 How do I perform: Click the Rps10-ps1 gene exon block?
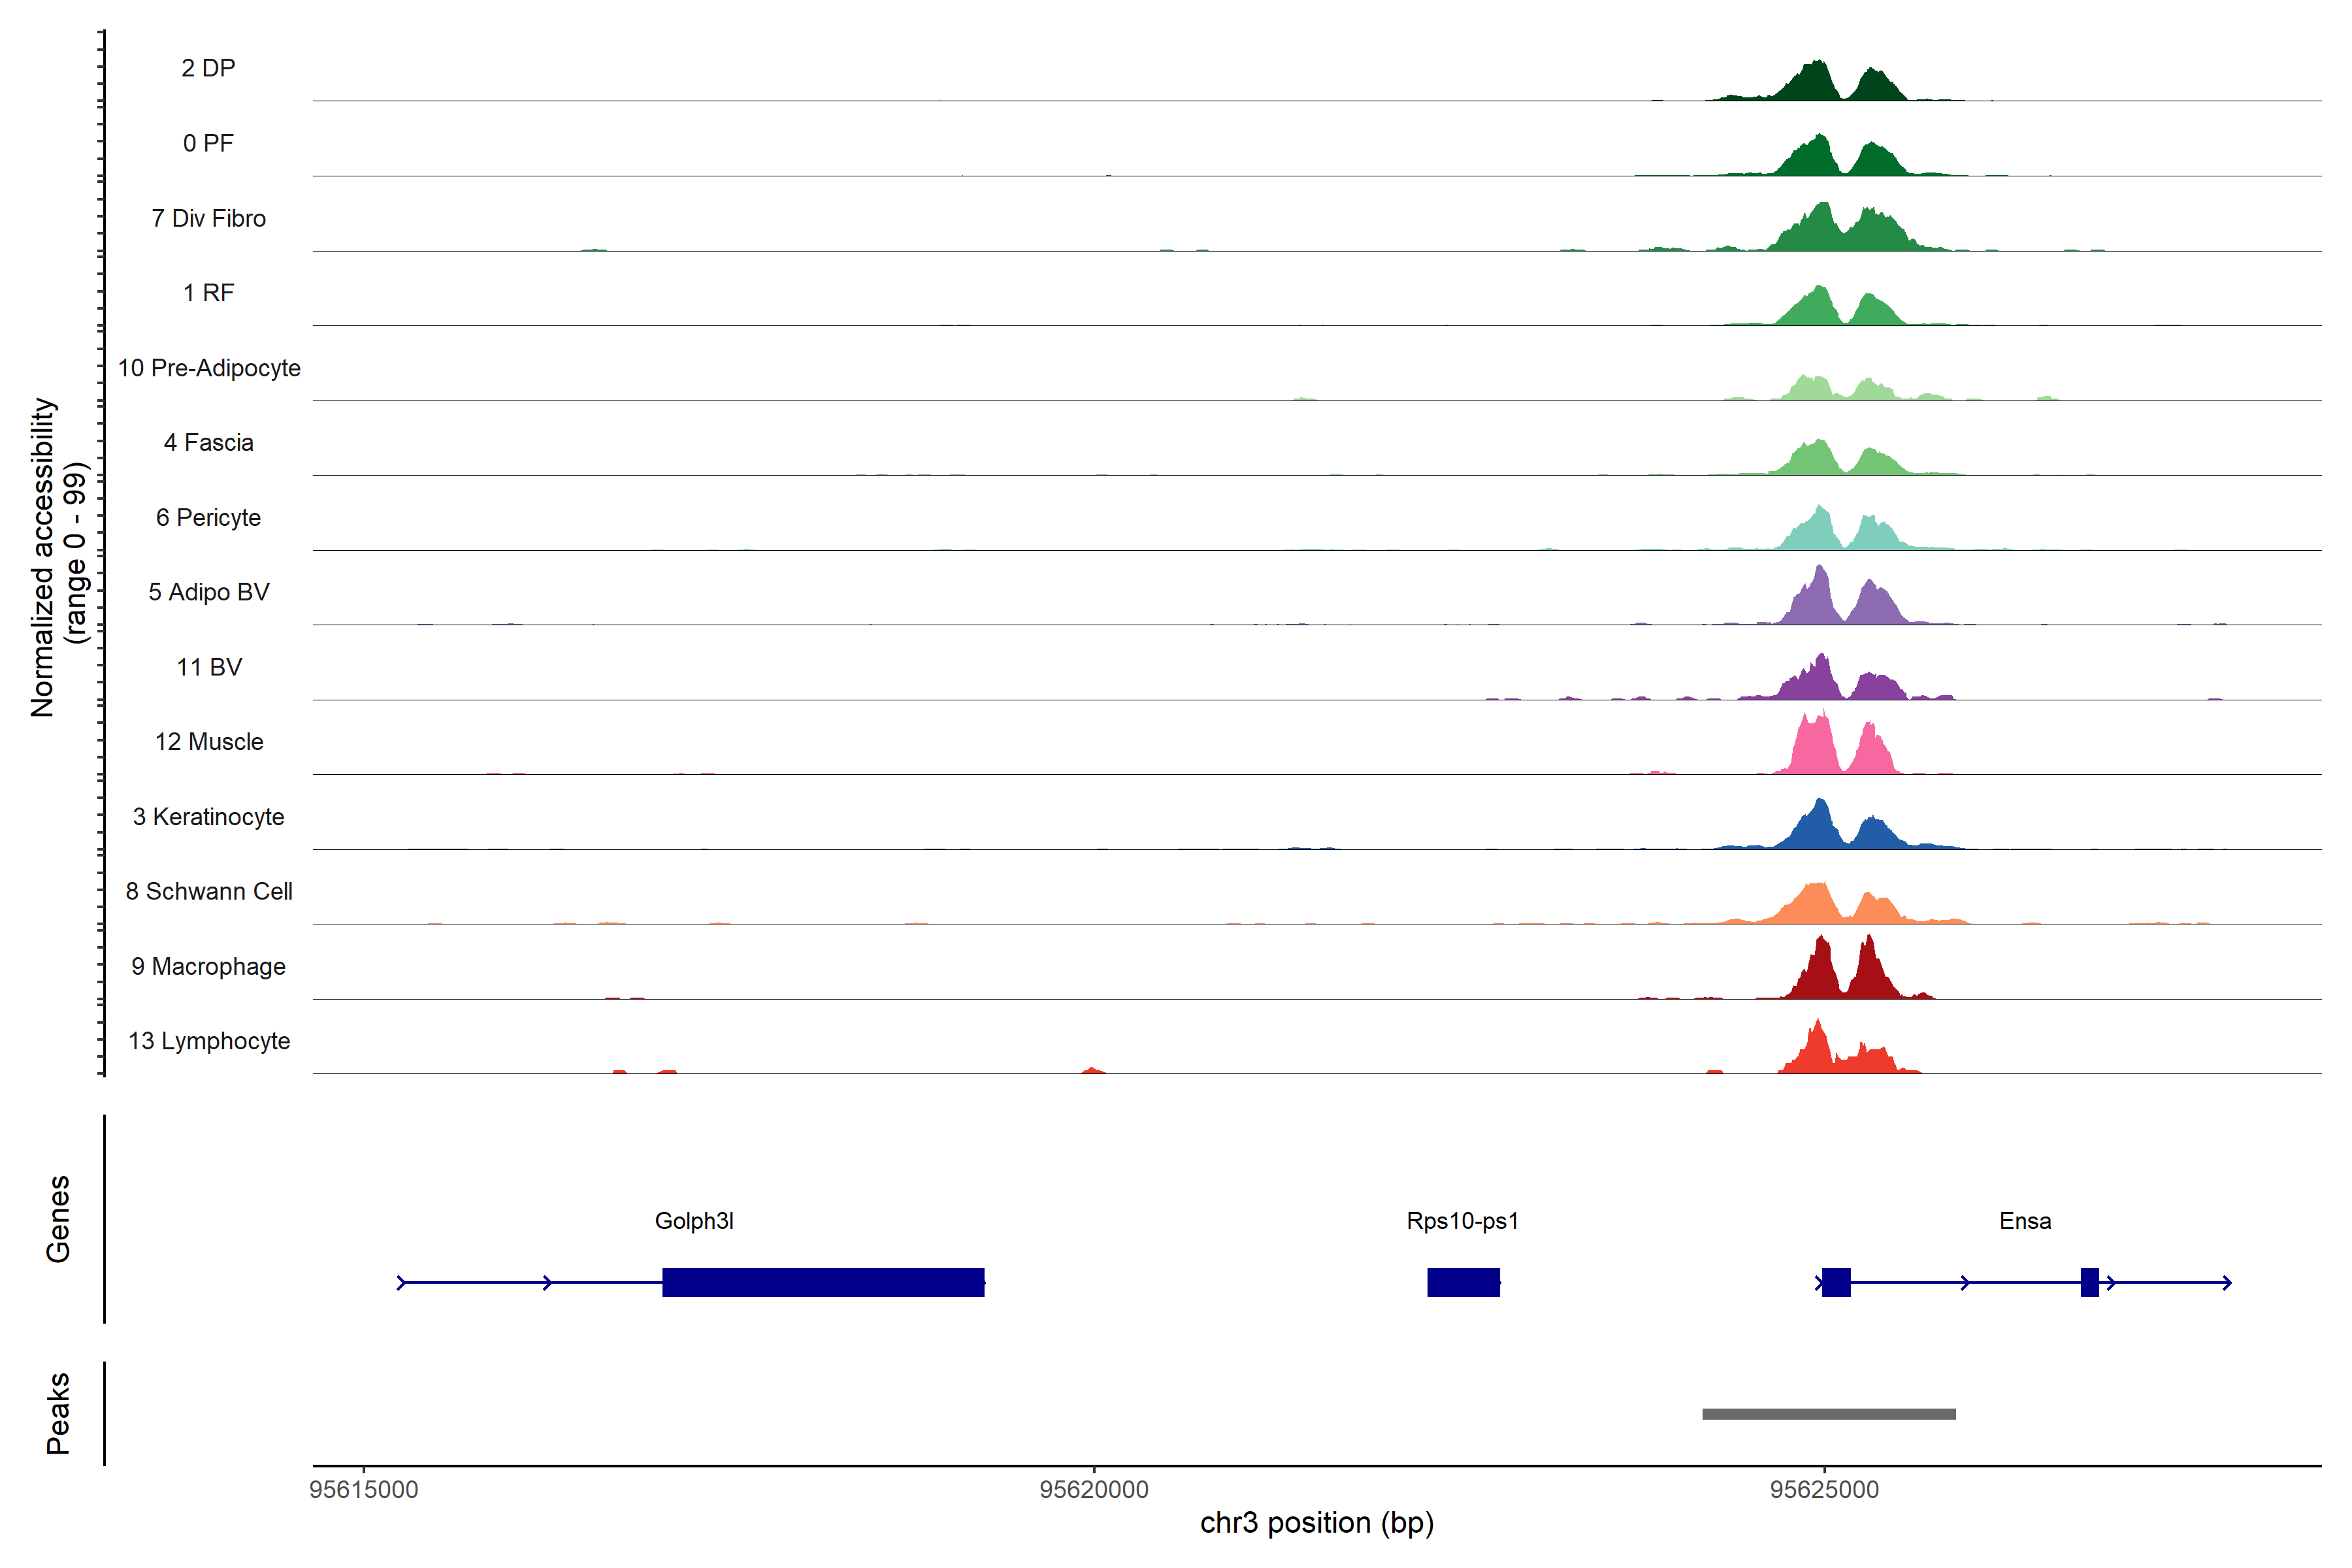(x=1463, y=1282)
